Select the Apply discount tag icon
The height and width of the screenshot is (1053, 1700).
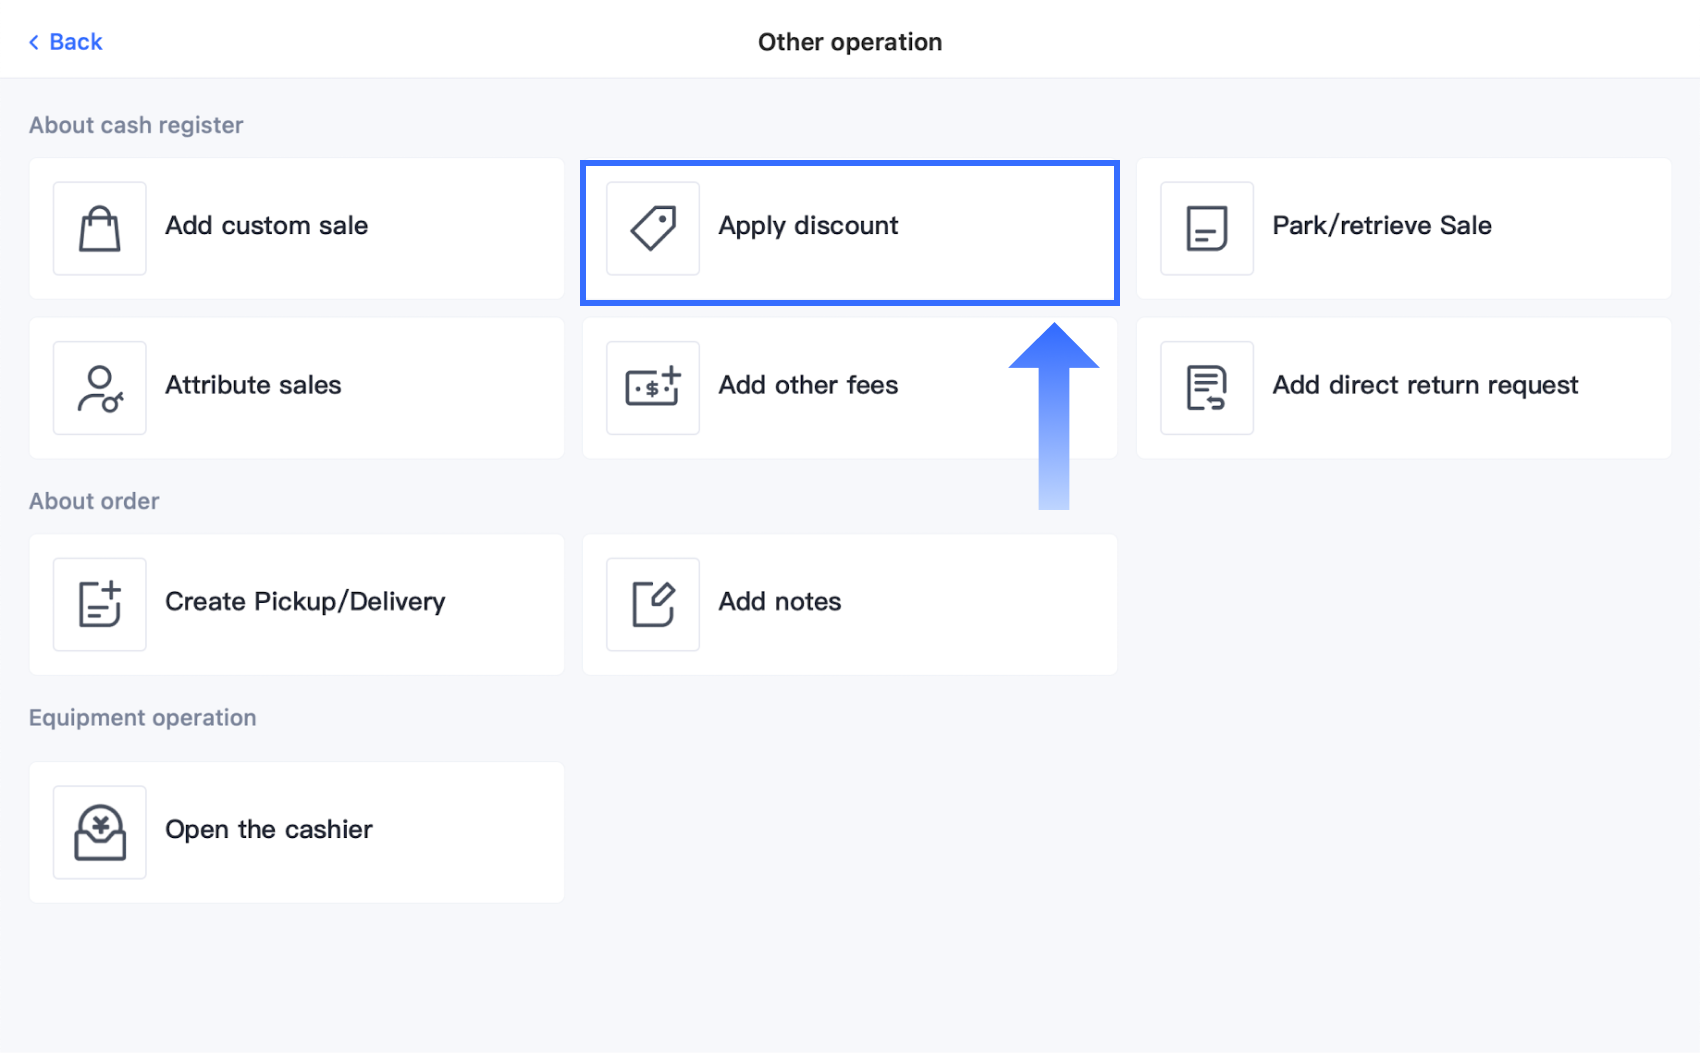[x=652, y=229]
